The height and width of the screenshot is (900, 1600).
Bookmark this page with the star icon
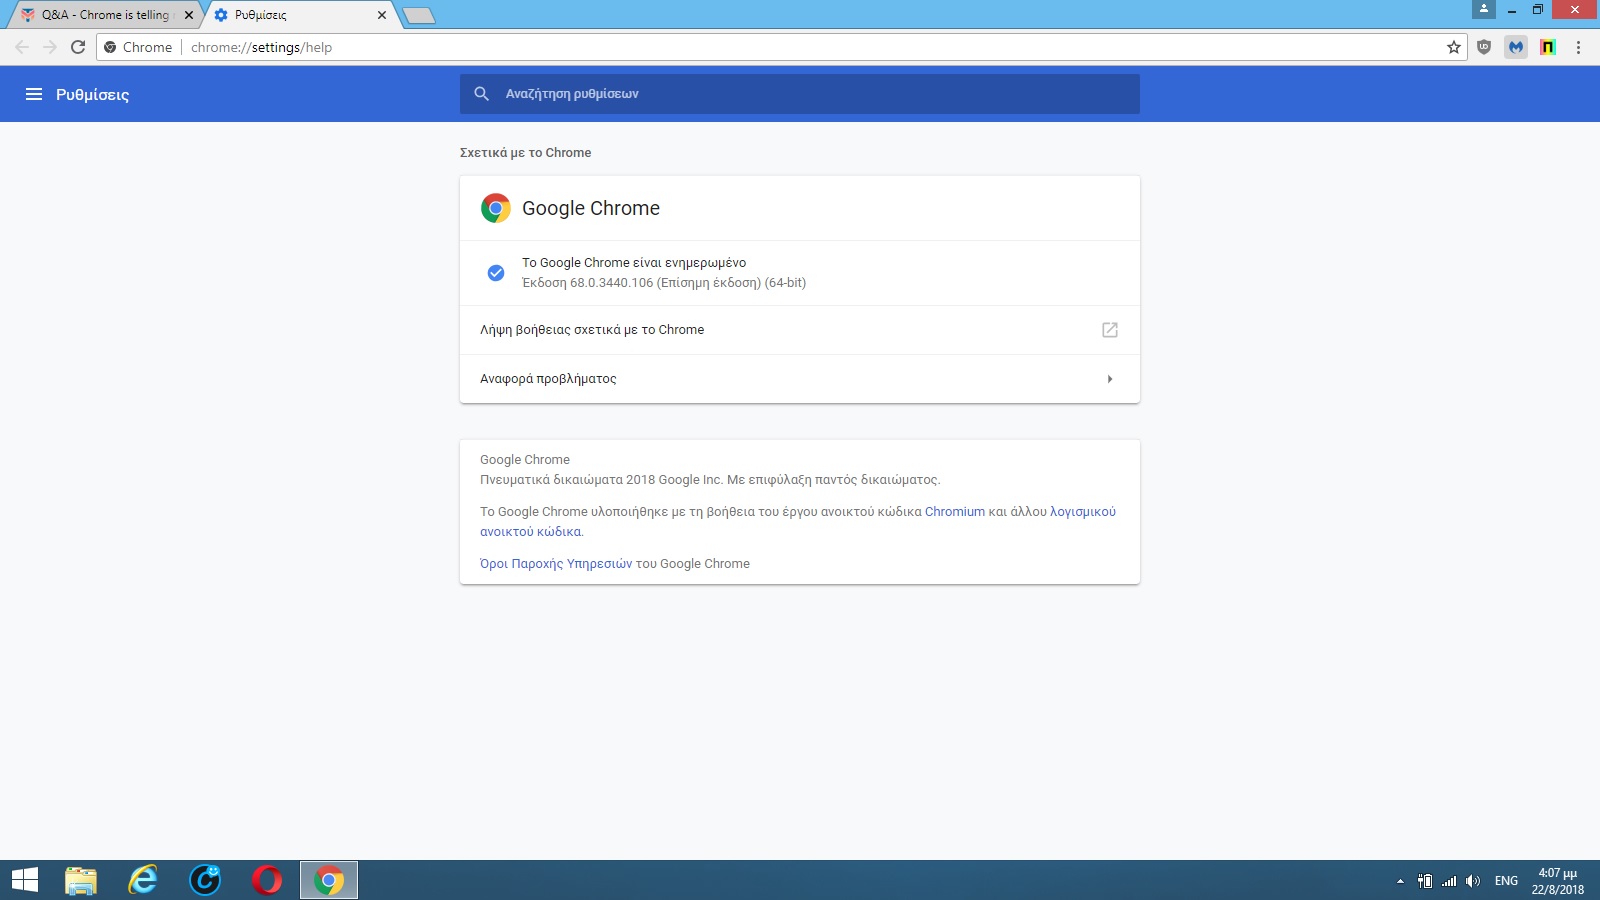pyautogui.click(x=1454, y=47)
